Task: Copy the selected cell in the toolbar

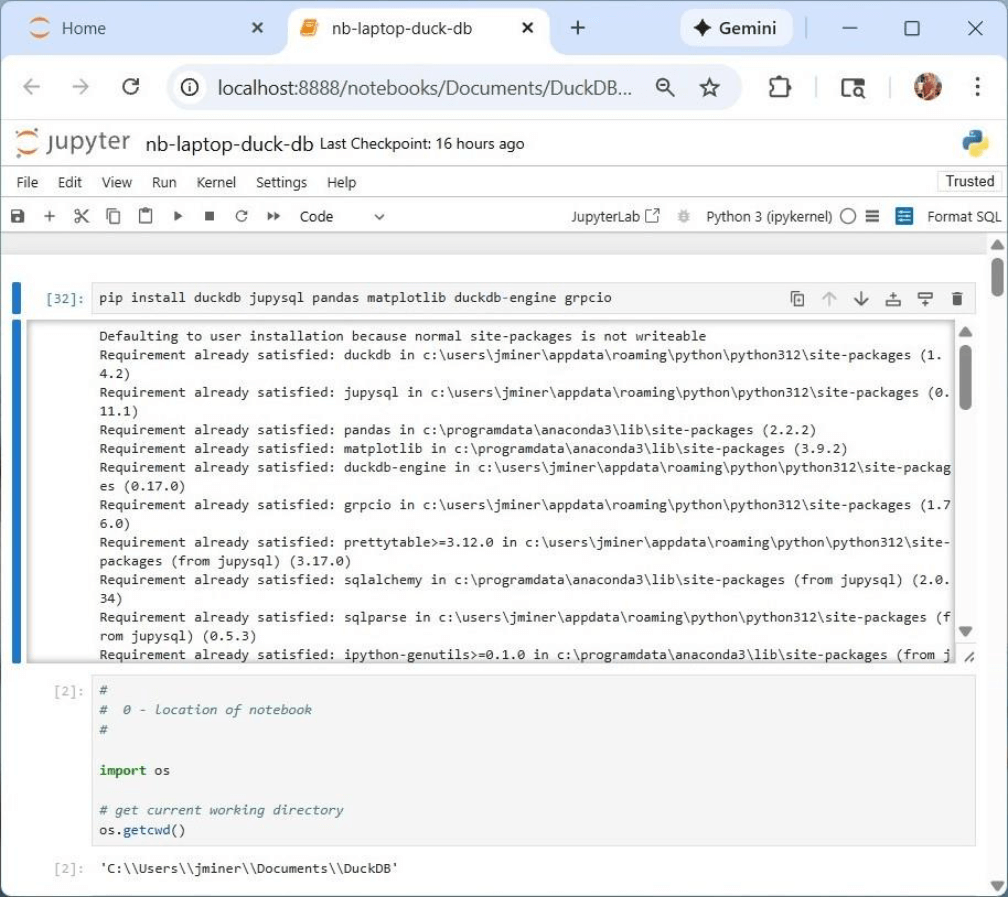Action: coord(113,216)
